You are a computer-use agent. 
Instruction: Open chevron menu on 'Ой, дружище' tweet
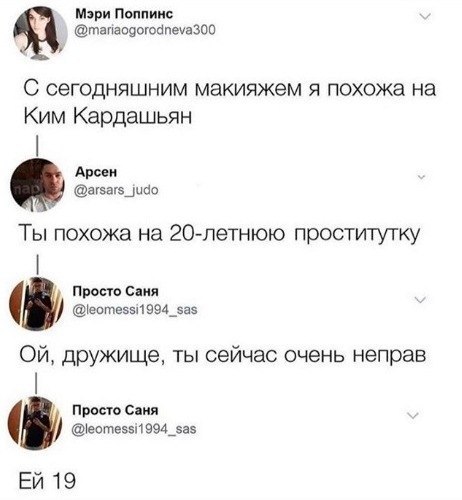pos(421,299)
